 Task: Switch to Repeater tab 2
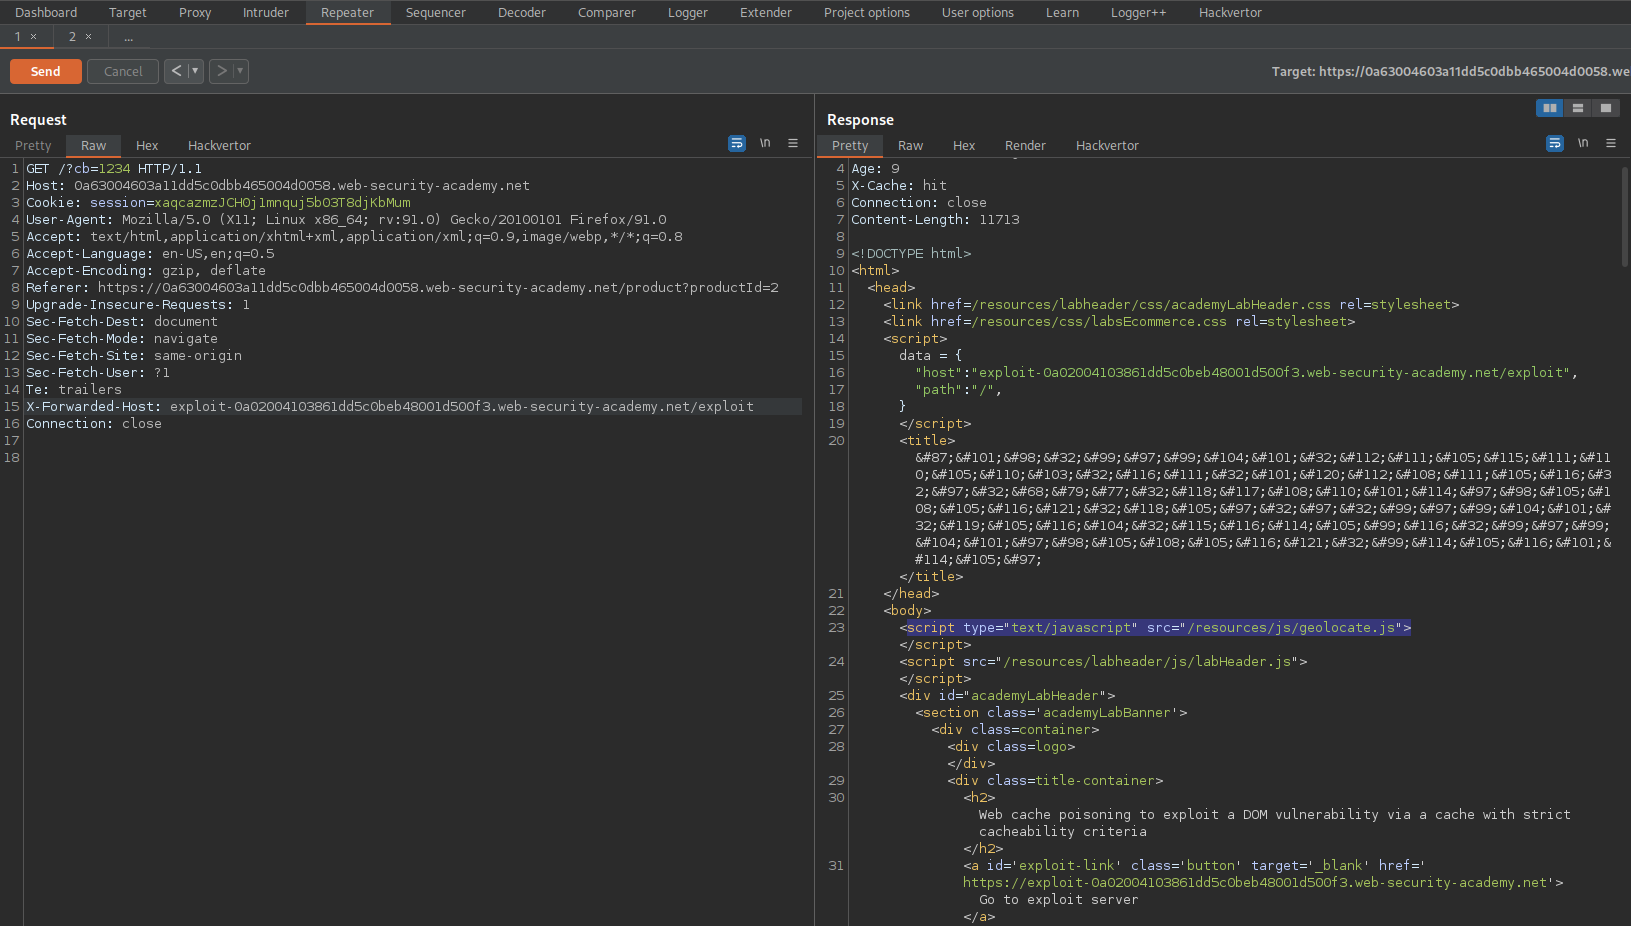tap(72, 37)
